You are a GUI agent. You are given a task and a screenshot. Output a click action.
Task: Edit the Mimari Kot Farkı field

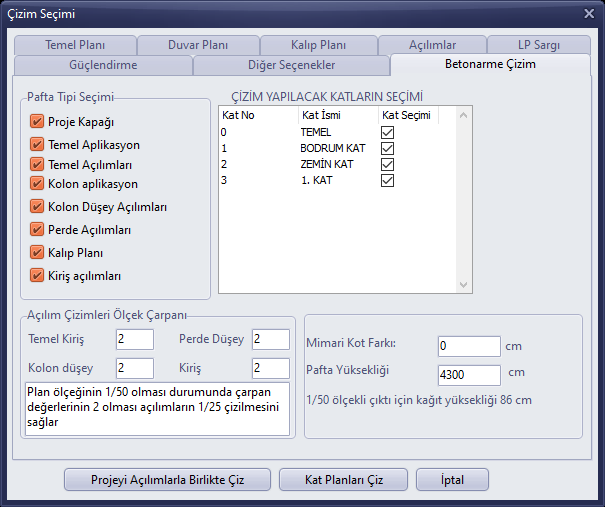[x=469, y=346]
